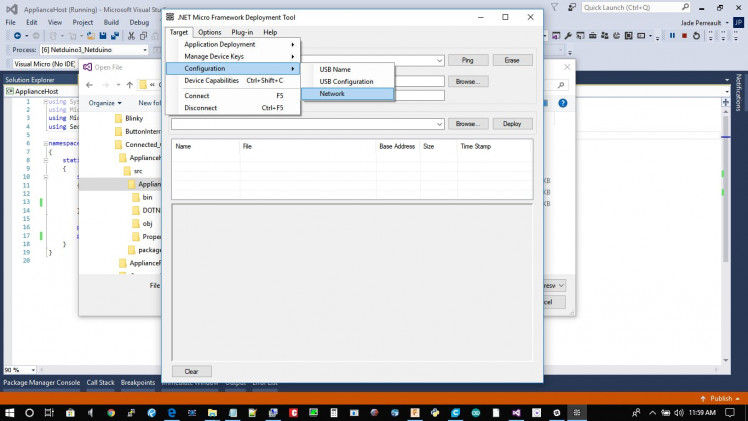This screenshot has width=748, height=421.
Task: Switch to the Package Manager Console tab
Action: [42, 382]
